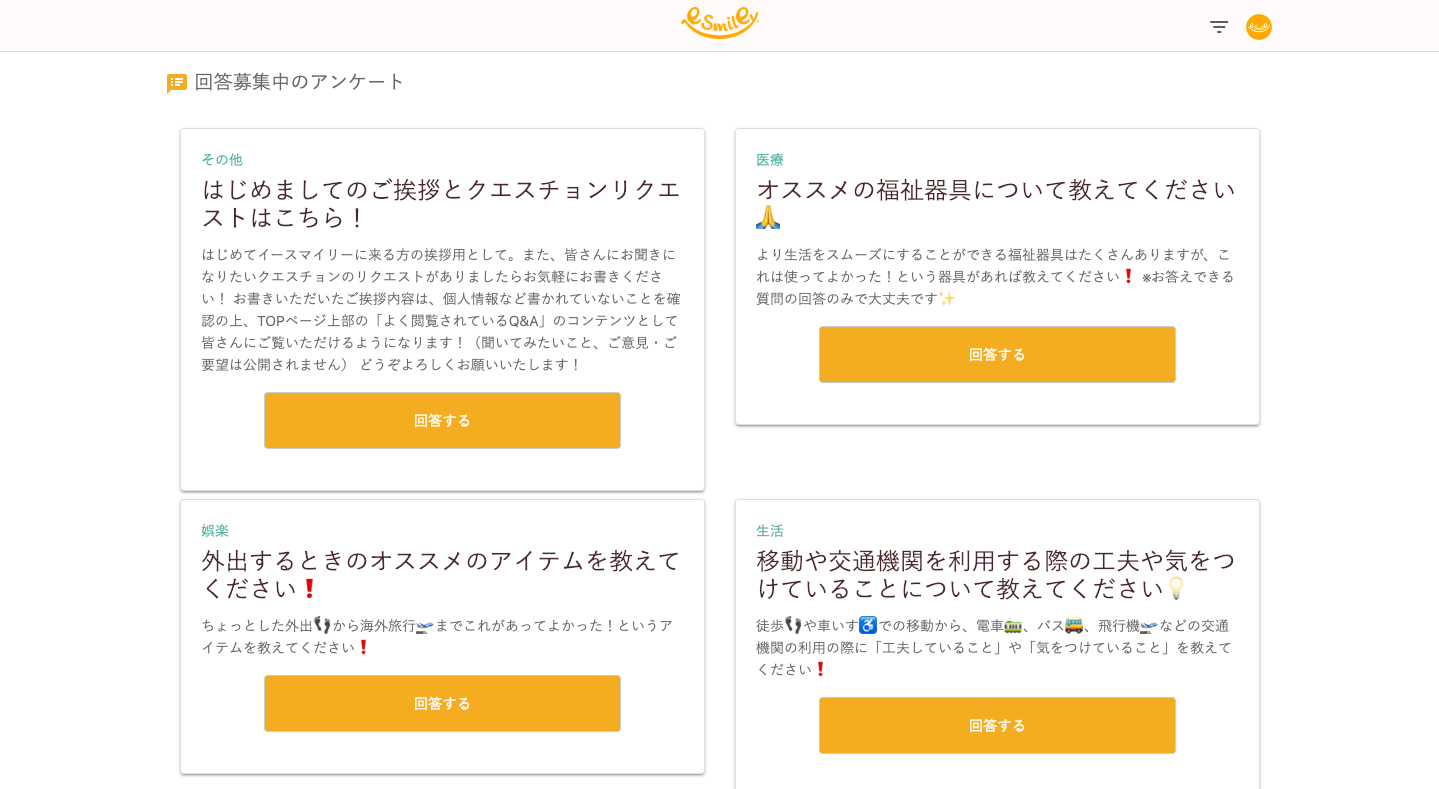
Task: Open the 外出するときのオススメ survey title
Action: click(441, 574)
